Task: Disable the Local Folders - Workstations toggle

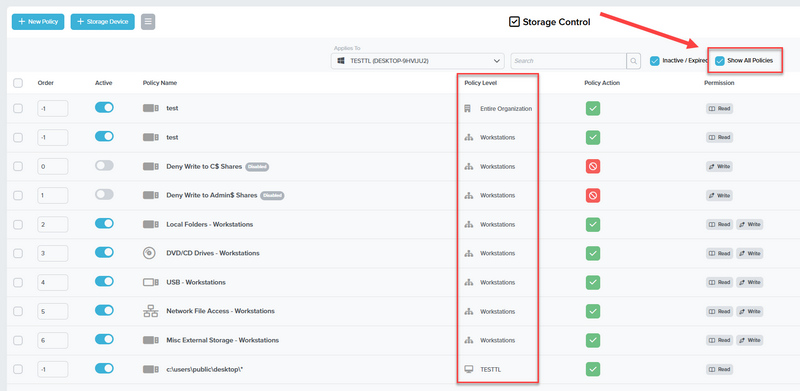Action: tap(104, 224)
